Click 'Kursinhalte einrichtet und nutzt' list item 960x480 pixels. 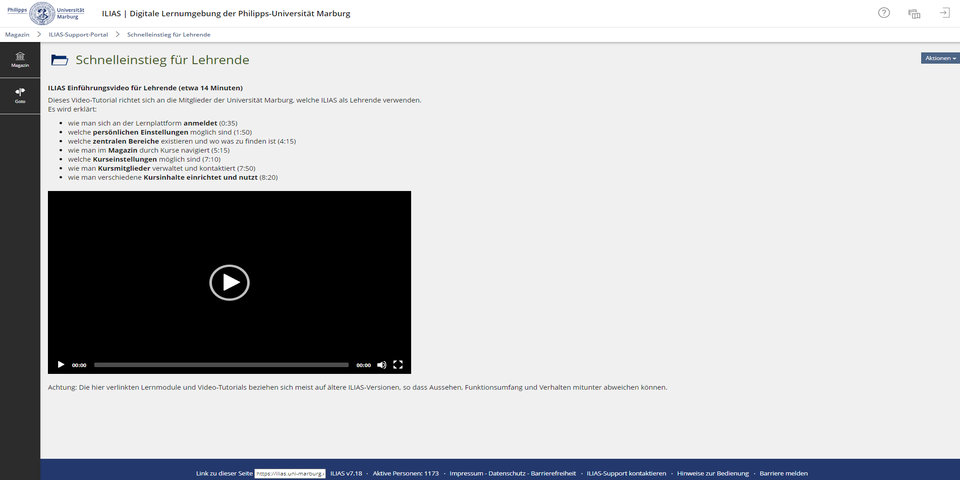tap(173, 178)
